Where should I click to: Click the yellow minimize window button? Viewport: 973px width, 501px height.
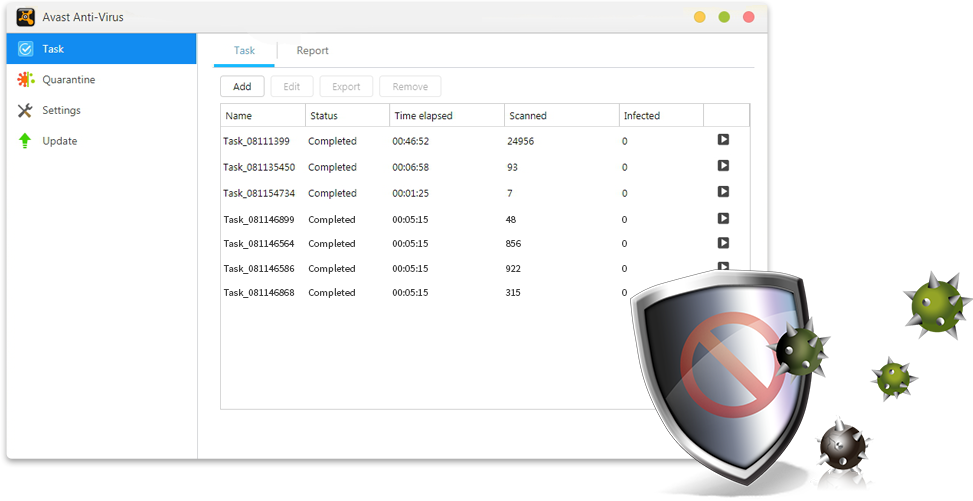[699, 17]
